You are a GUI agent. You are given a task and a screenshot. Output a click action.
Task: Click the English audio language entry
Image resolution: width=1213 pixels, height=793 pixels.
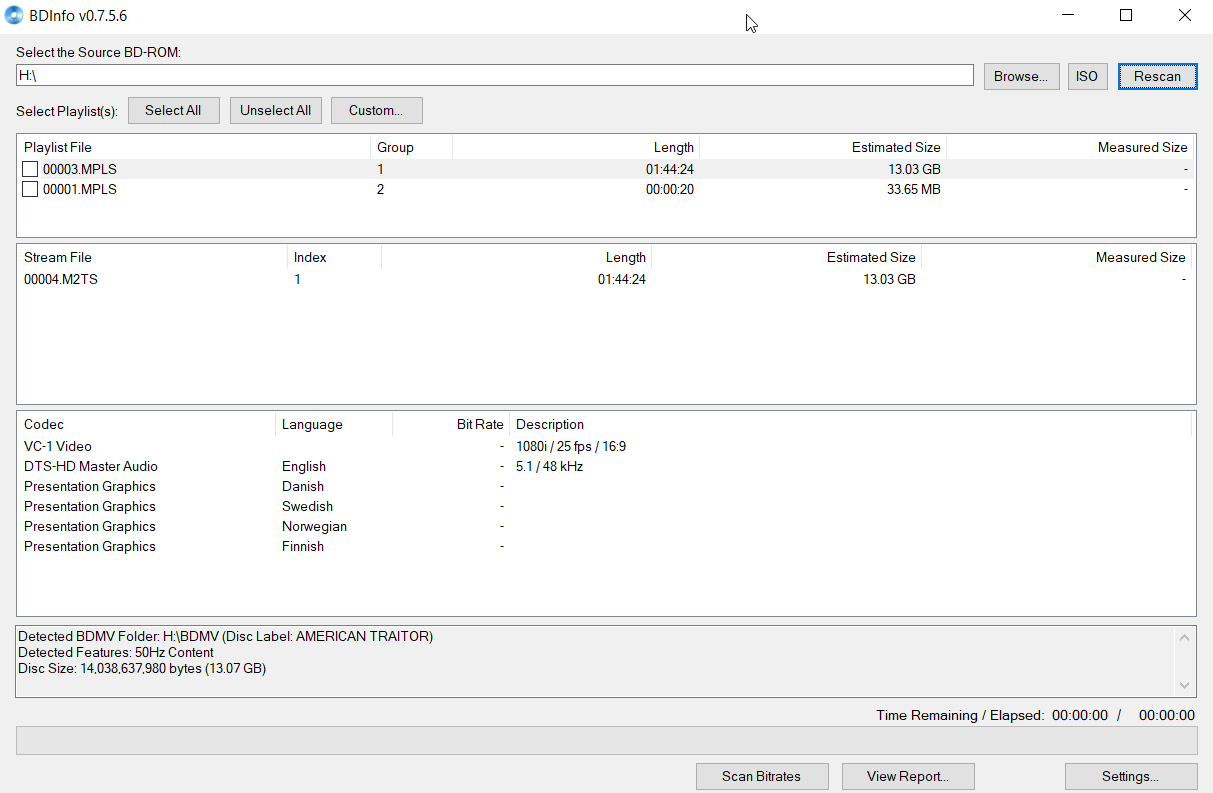[304, 466]
